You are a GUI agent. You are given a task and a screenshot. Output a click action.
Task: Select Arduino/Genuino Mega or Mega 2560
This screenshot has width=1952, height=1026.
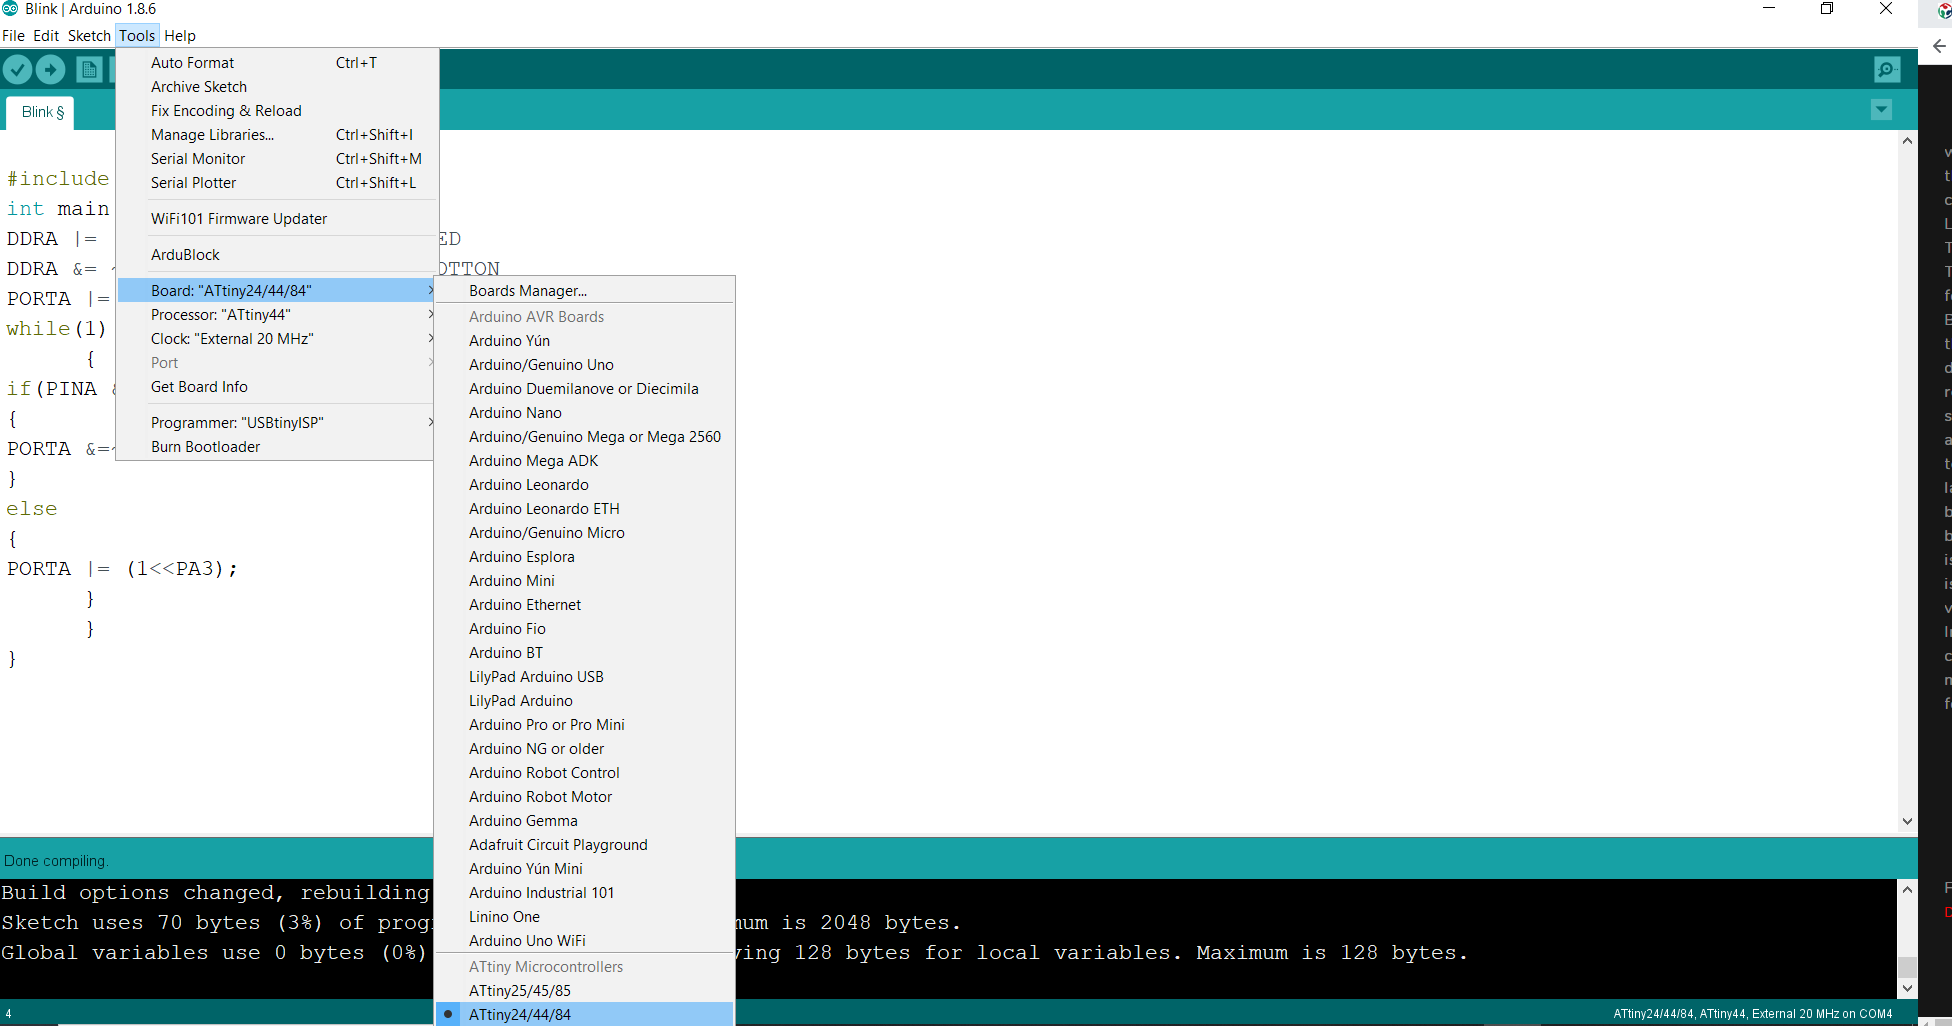[584, 436]
